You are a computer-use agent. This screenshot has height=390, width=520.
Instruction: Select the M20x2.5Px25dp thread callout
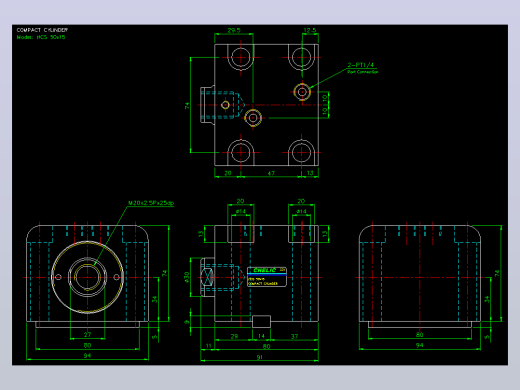click(x=151, y=203)
